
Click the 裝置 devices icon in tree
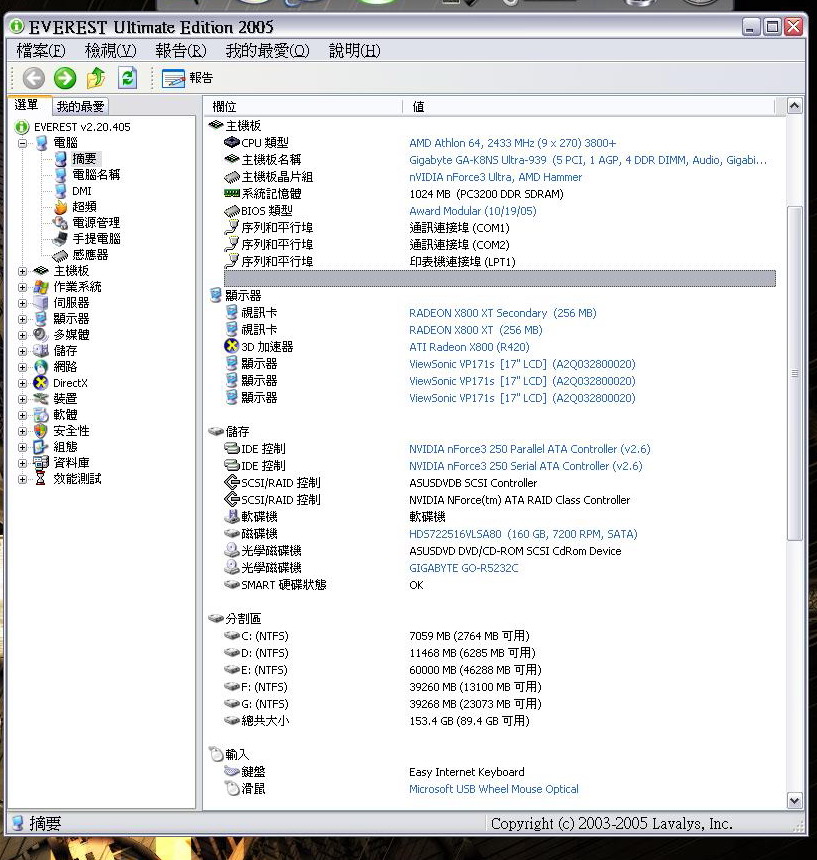pyautogui.click(x=41, y=399)
